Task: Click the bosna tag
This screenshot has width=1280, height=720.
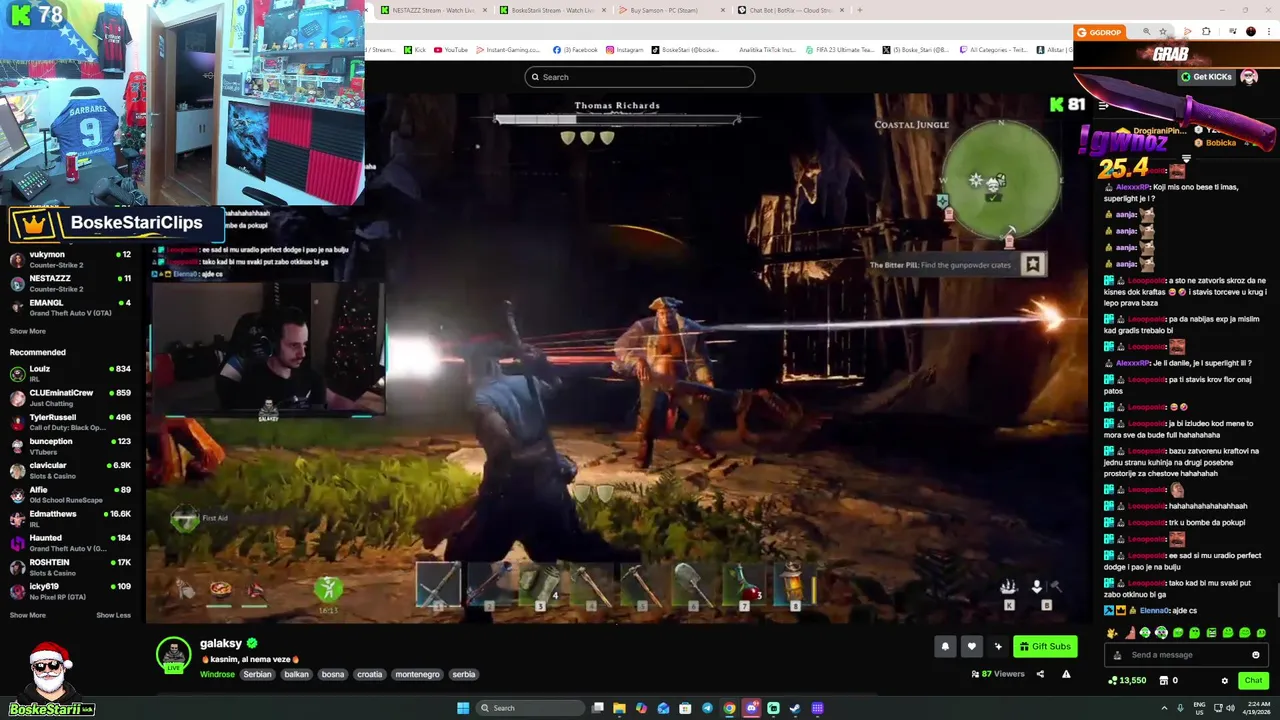Action: (x=333, y=674)
